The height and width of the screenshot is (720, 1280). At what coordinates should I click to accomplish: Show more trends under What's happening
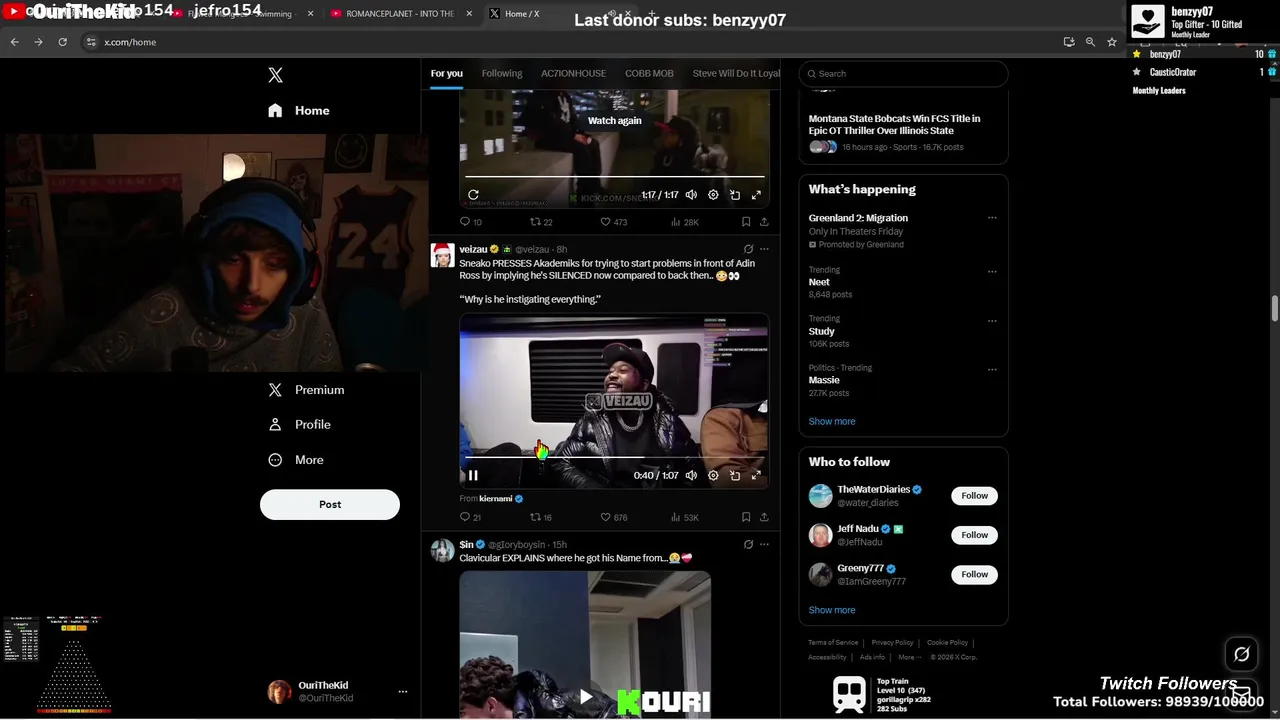[x=832, y=421]
